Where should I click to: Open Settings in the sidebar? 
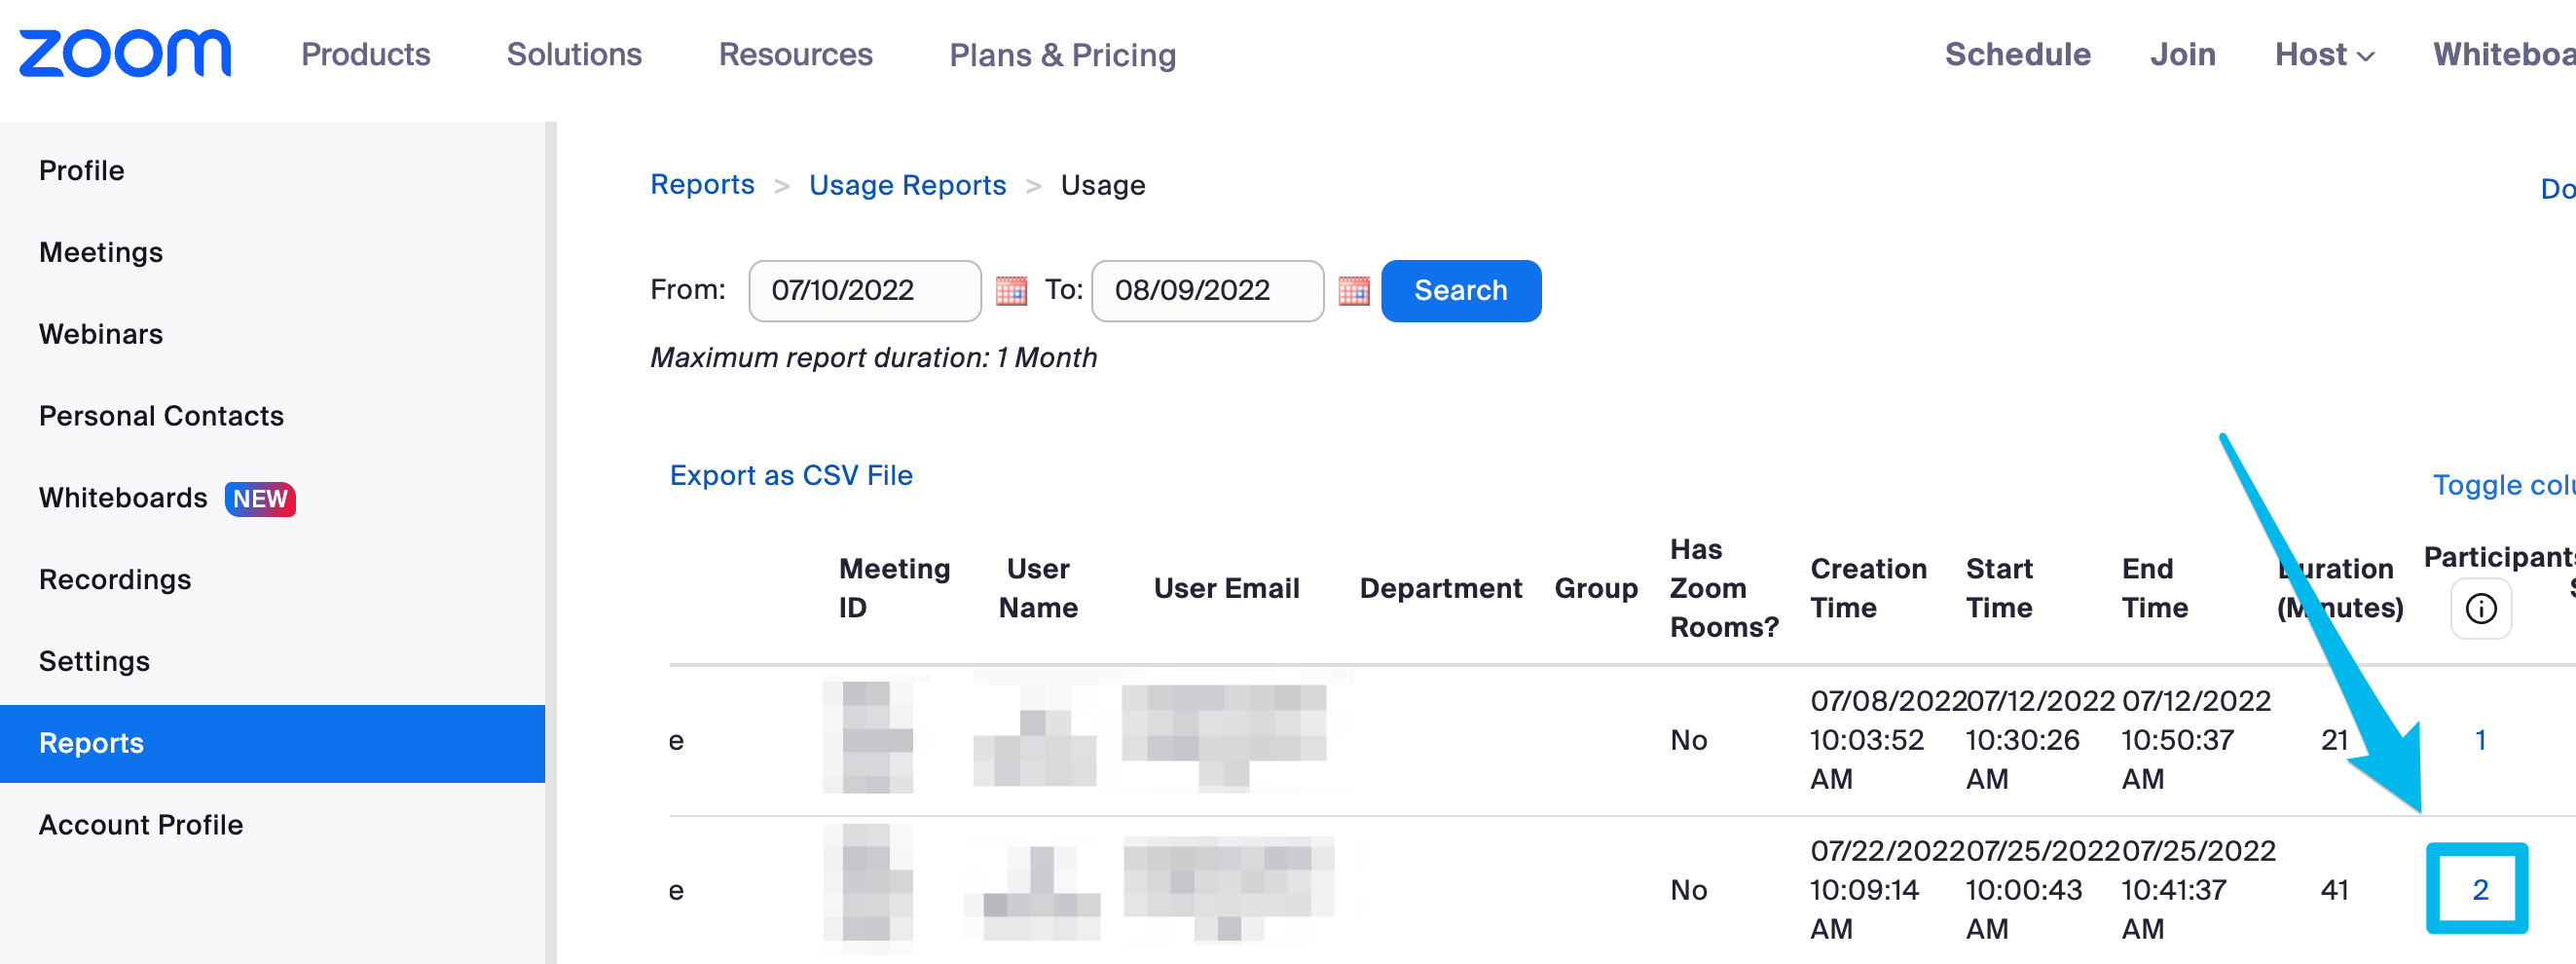tap(95, 662)
